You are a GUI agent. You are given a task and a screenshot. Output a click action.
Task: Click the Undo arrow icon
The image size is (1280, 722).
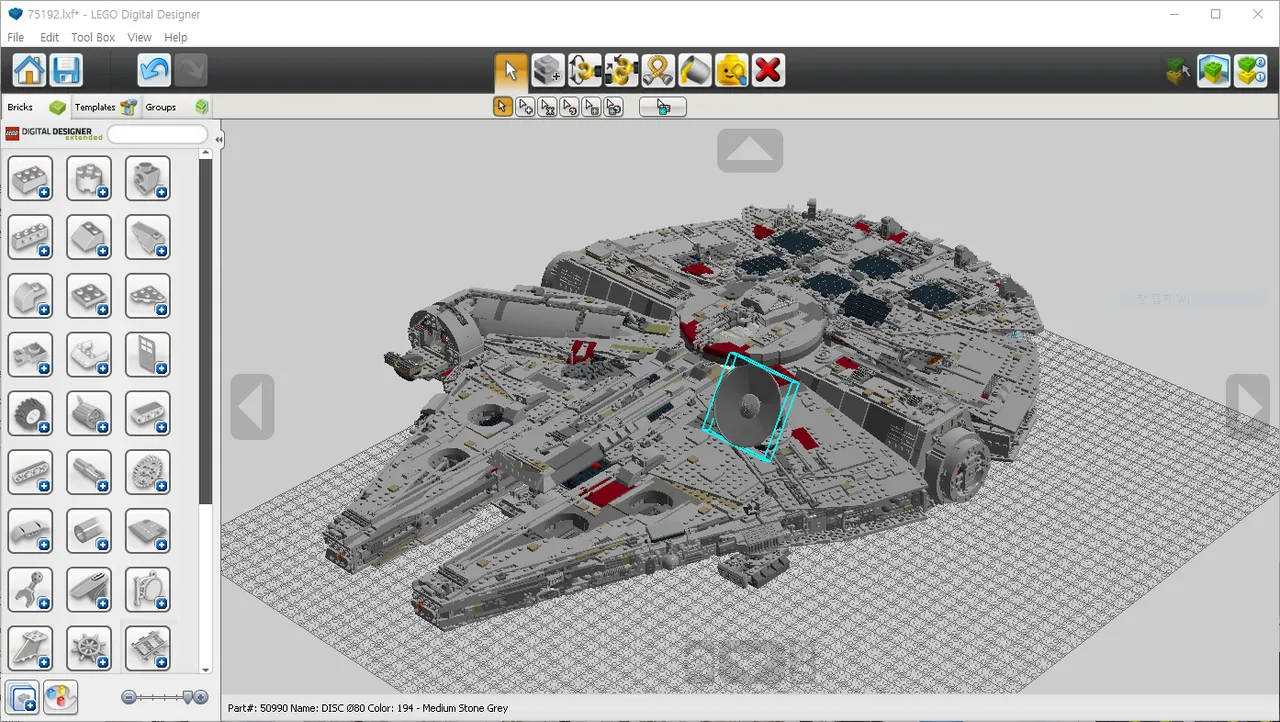pyautogui.click(x=153, y=69)
